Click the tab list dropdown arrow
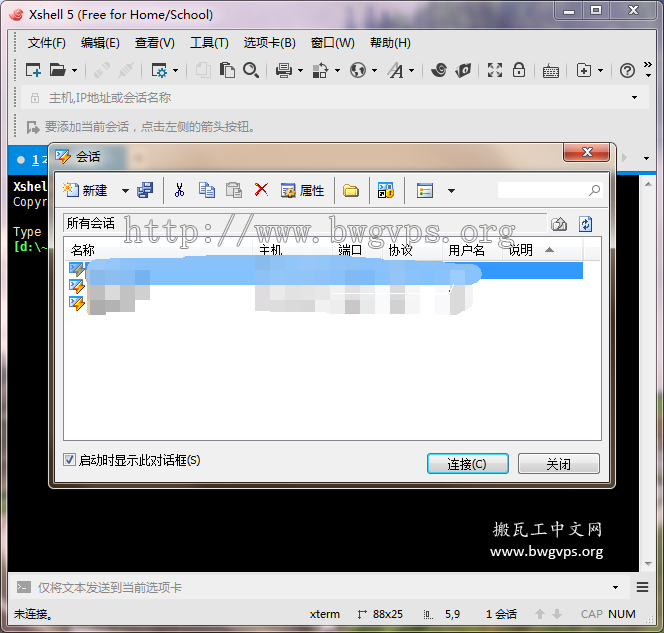Screen dimensions: 664x633 click(646, 158)
